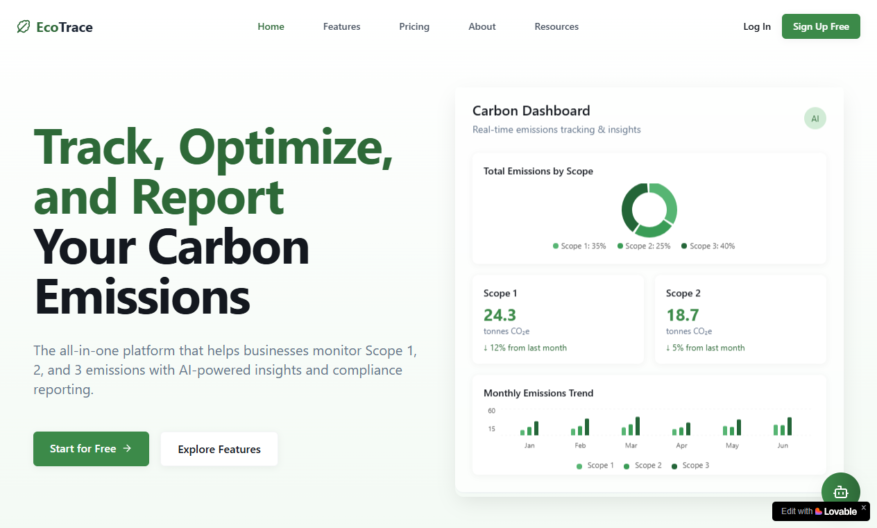Click the Carbon Dashboard title

[x=531, y=111]
